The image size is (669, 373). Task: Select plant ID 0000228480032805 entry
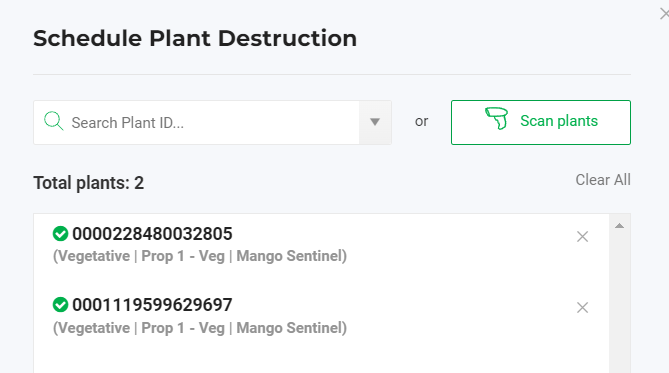pyautogui.click(x=152, y=234)
